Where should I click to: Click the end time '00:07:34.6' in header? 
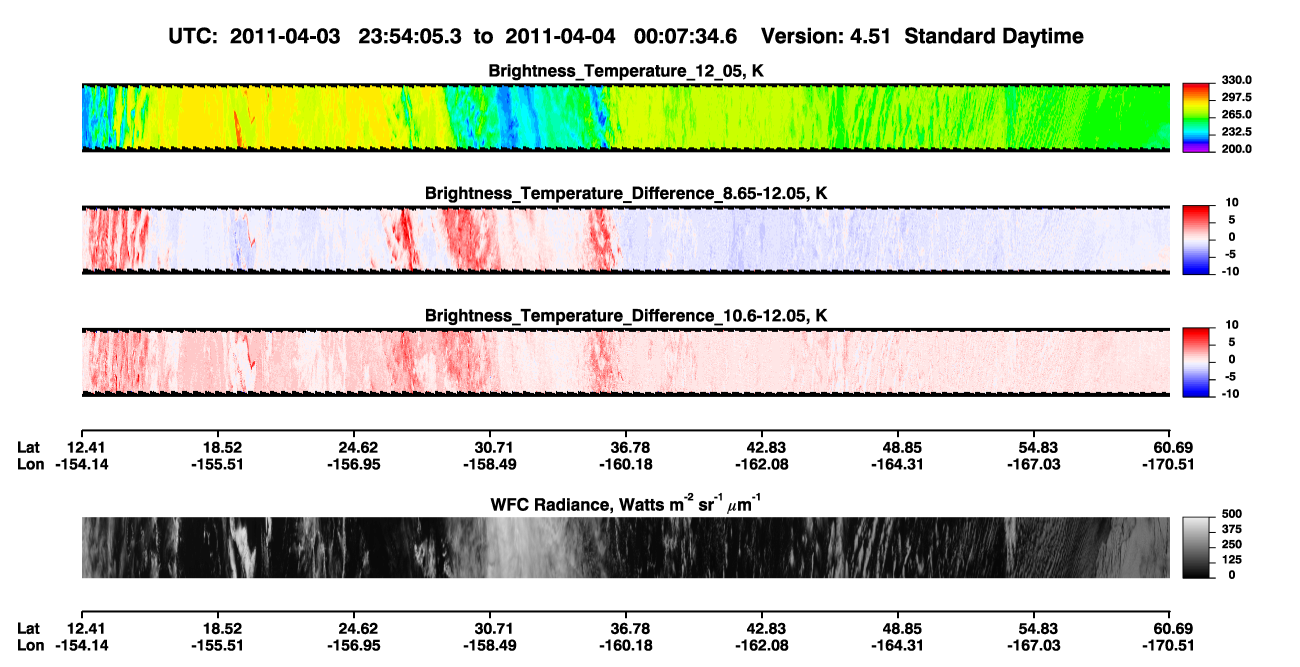coord(686,37)
